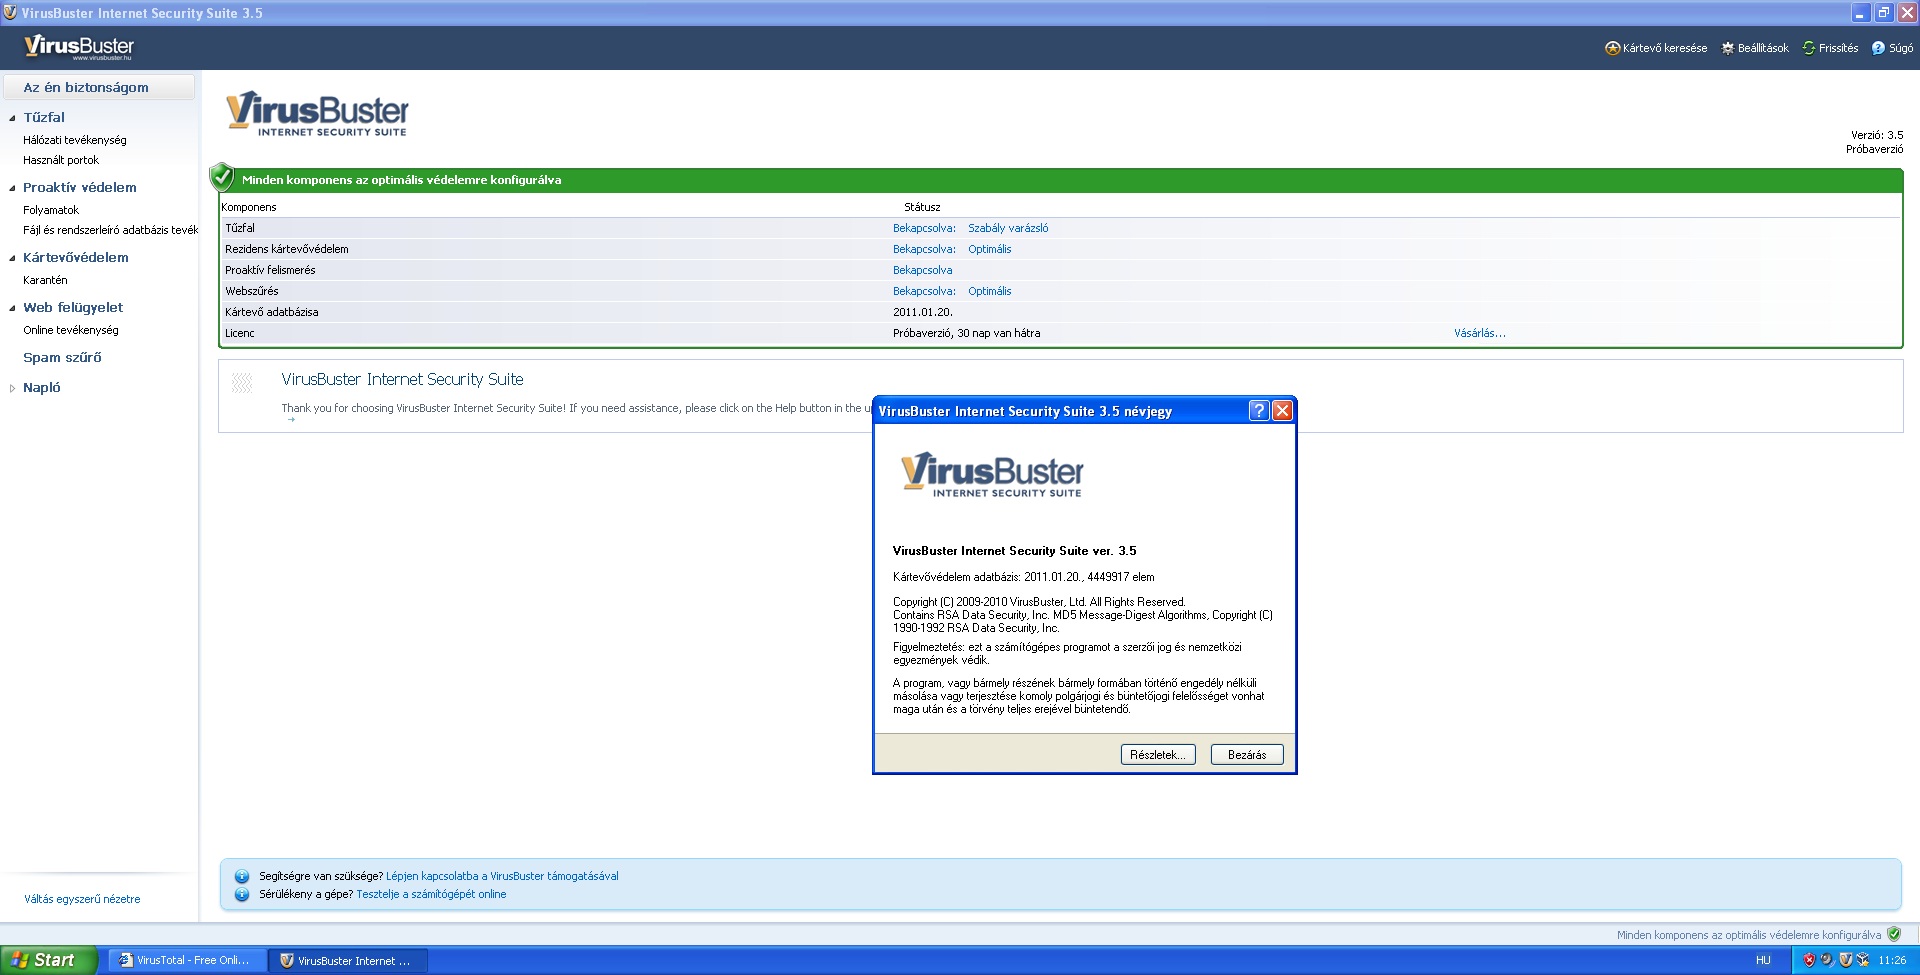Image resolution: width=1920 pixels, height=975 pixels.
Task: Click the VirusBuster V tray icon
Action: 1845,960
